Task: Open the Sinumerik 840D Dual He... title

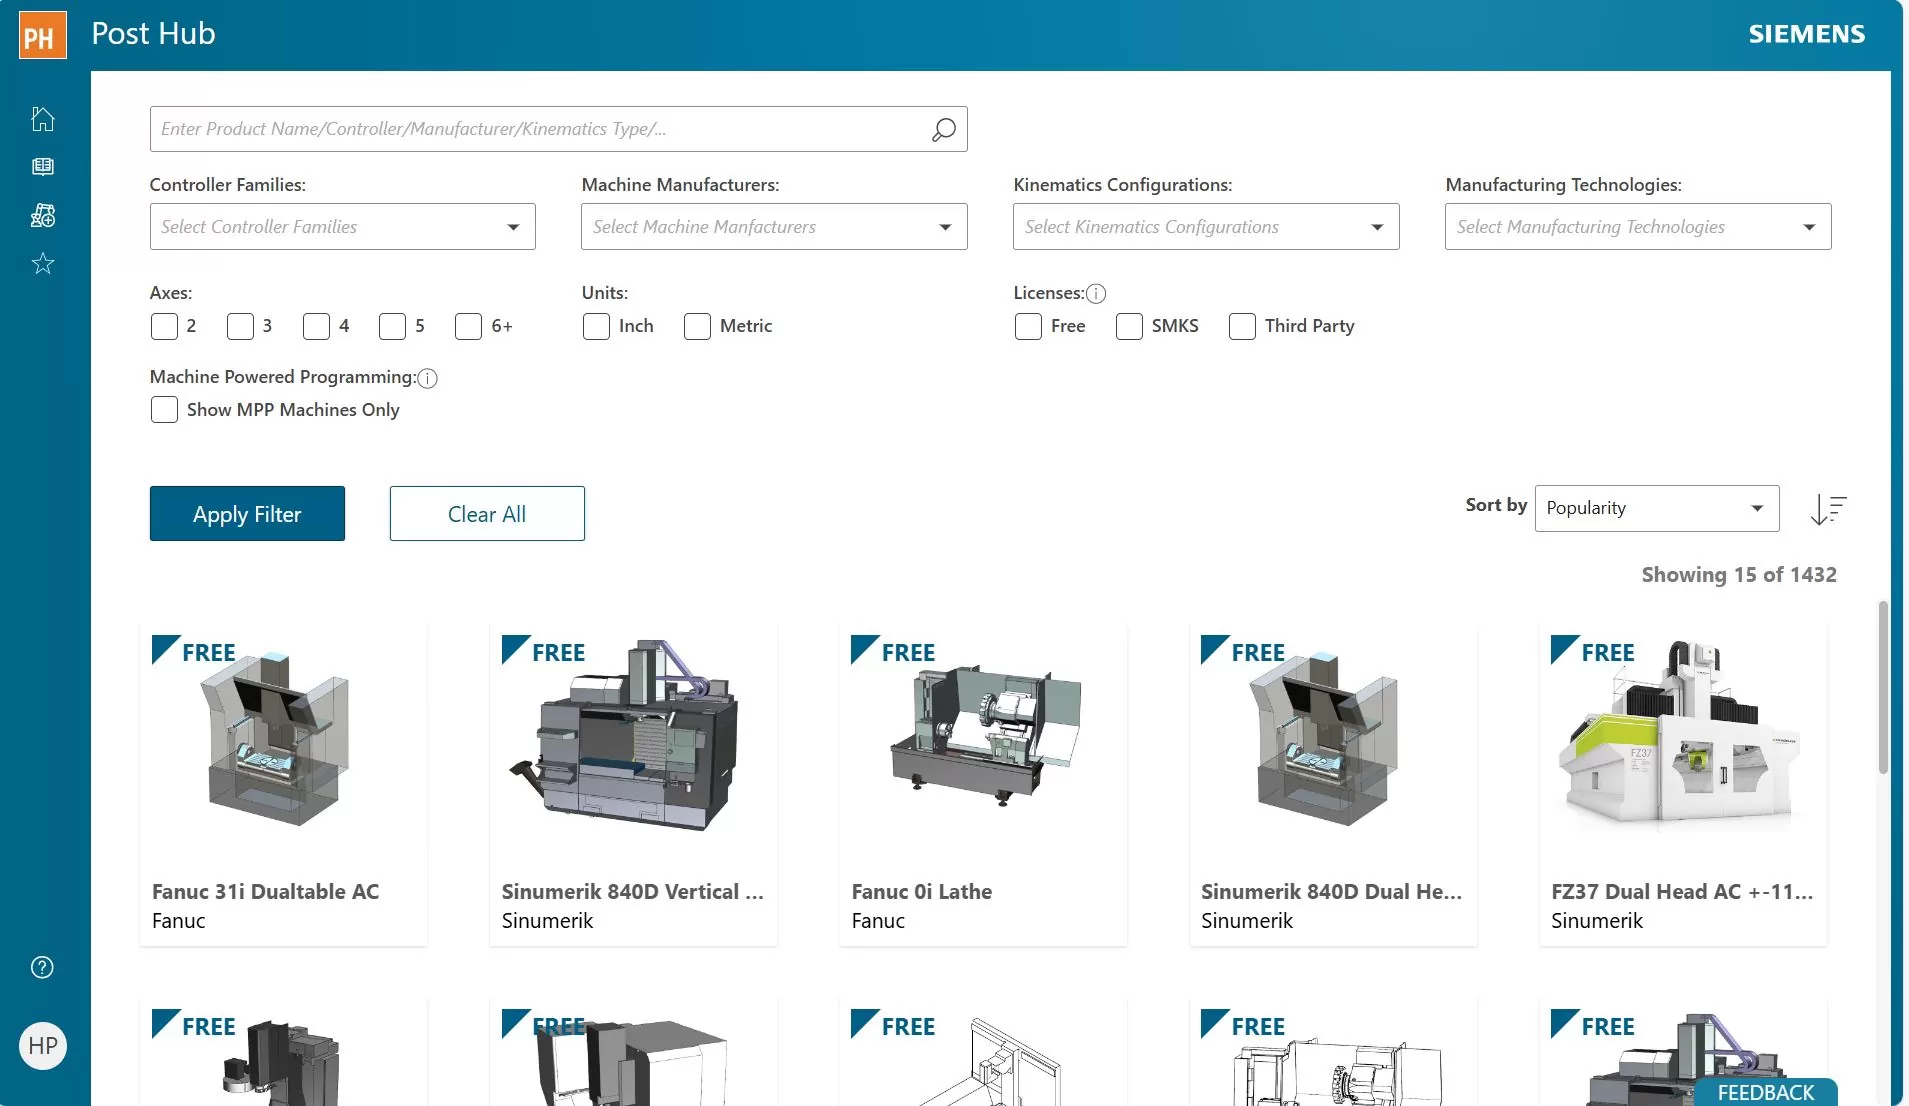Action: (1331, 891)
